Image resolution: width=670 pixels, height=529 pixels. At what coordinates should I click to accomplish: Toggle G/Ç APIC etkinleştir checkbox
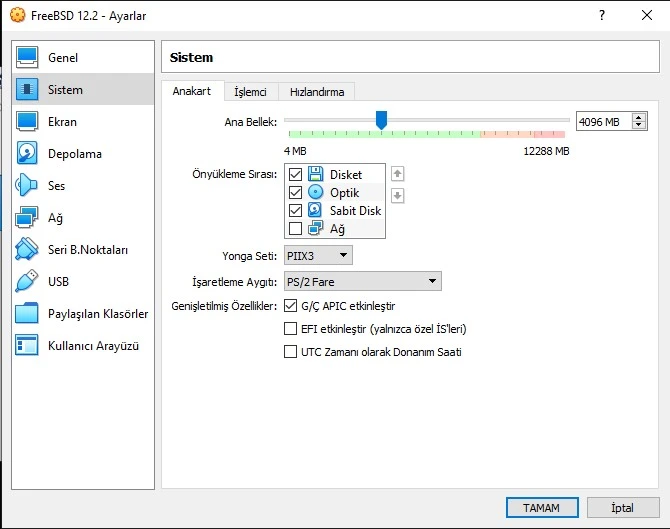coord(291,306)
